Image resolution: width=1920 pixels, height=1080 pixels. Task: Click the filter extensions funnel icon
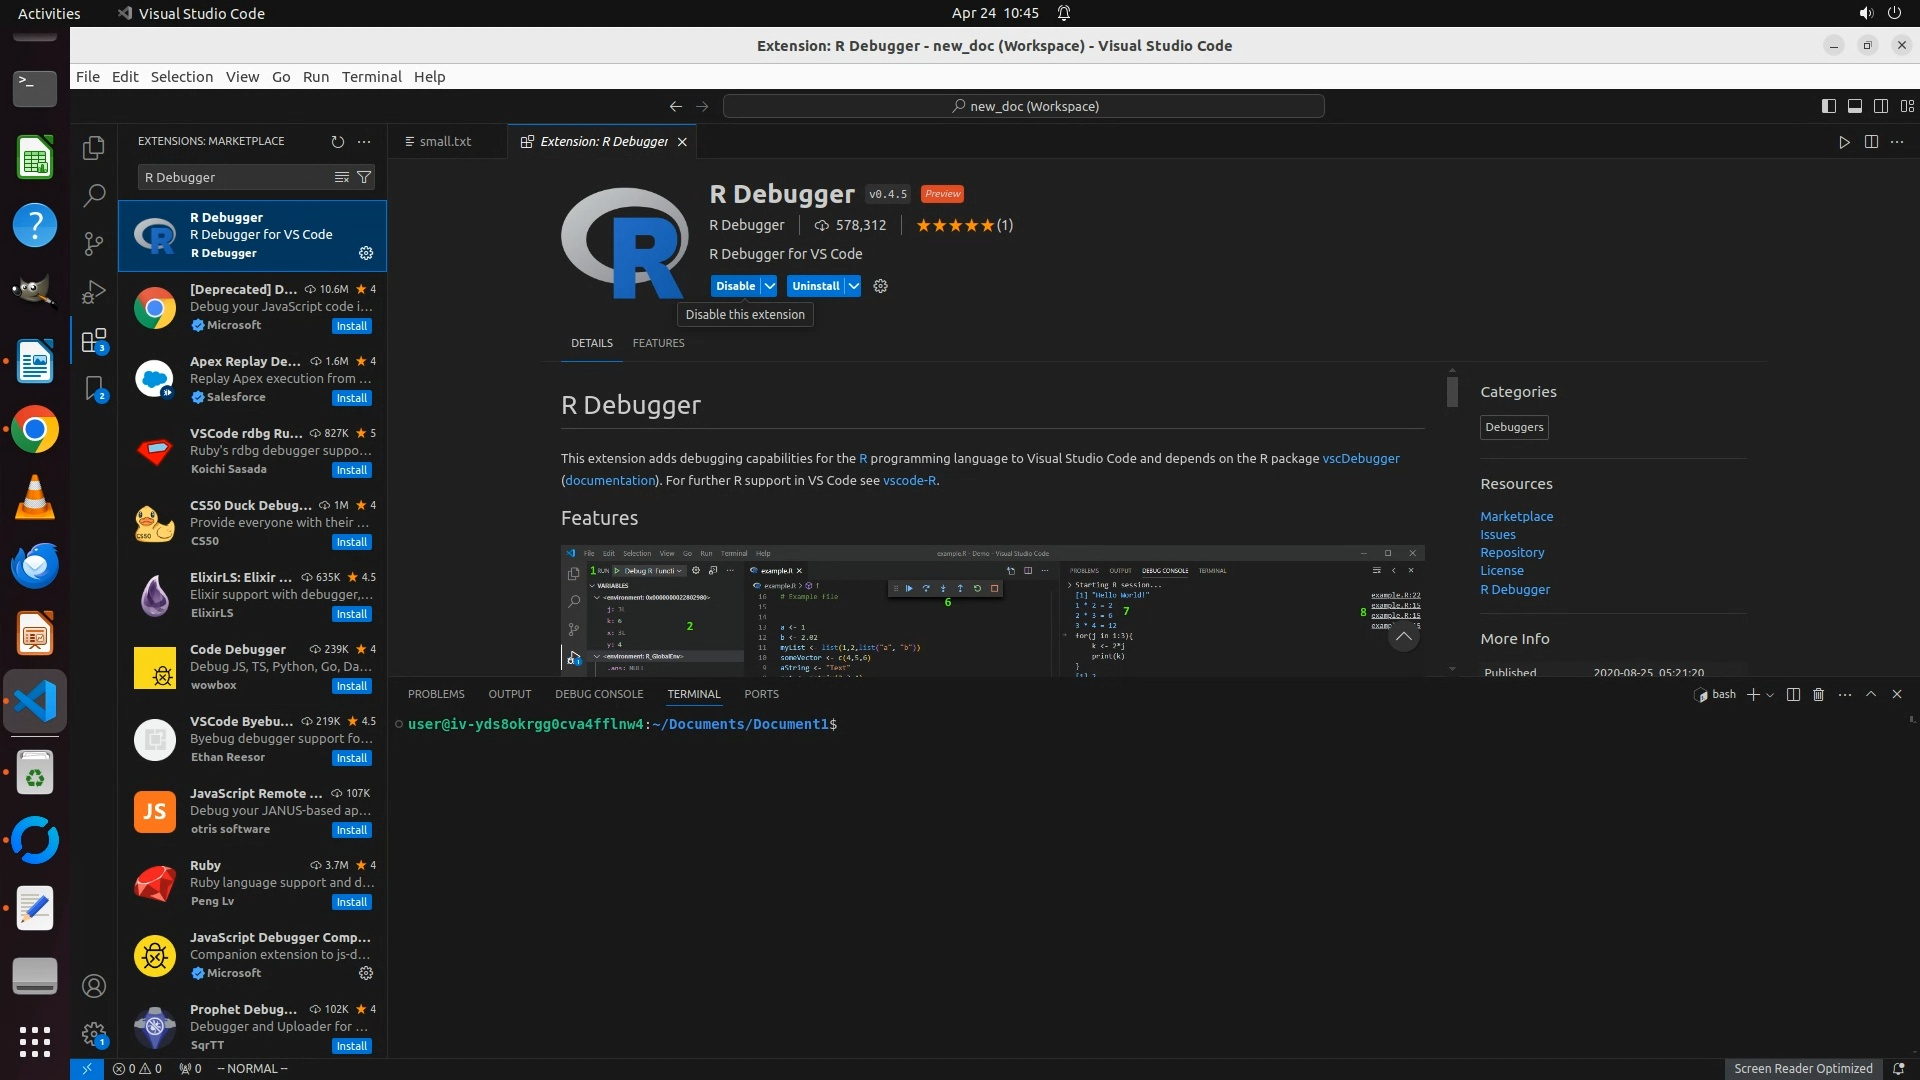click(364, 177)
